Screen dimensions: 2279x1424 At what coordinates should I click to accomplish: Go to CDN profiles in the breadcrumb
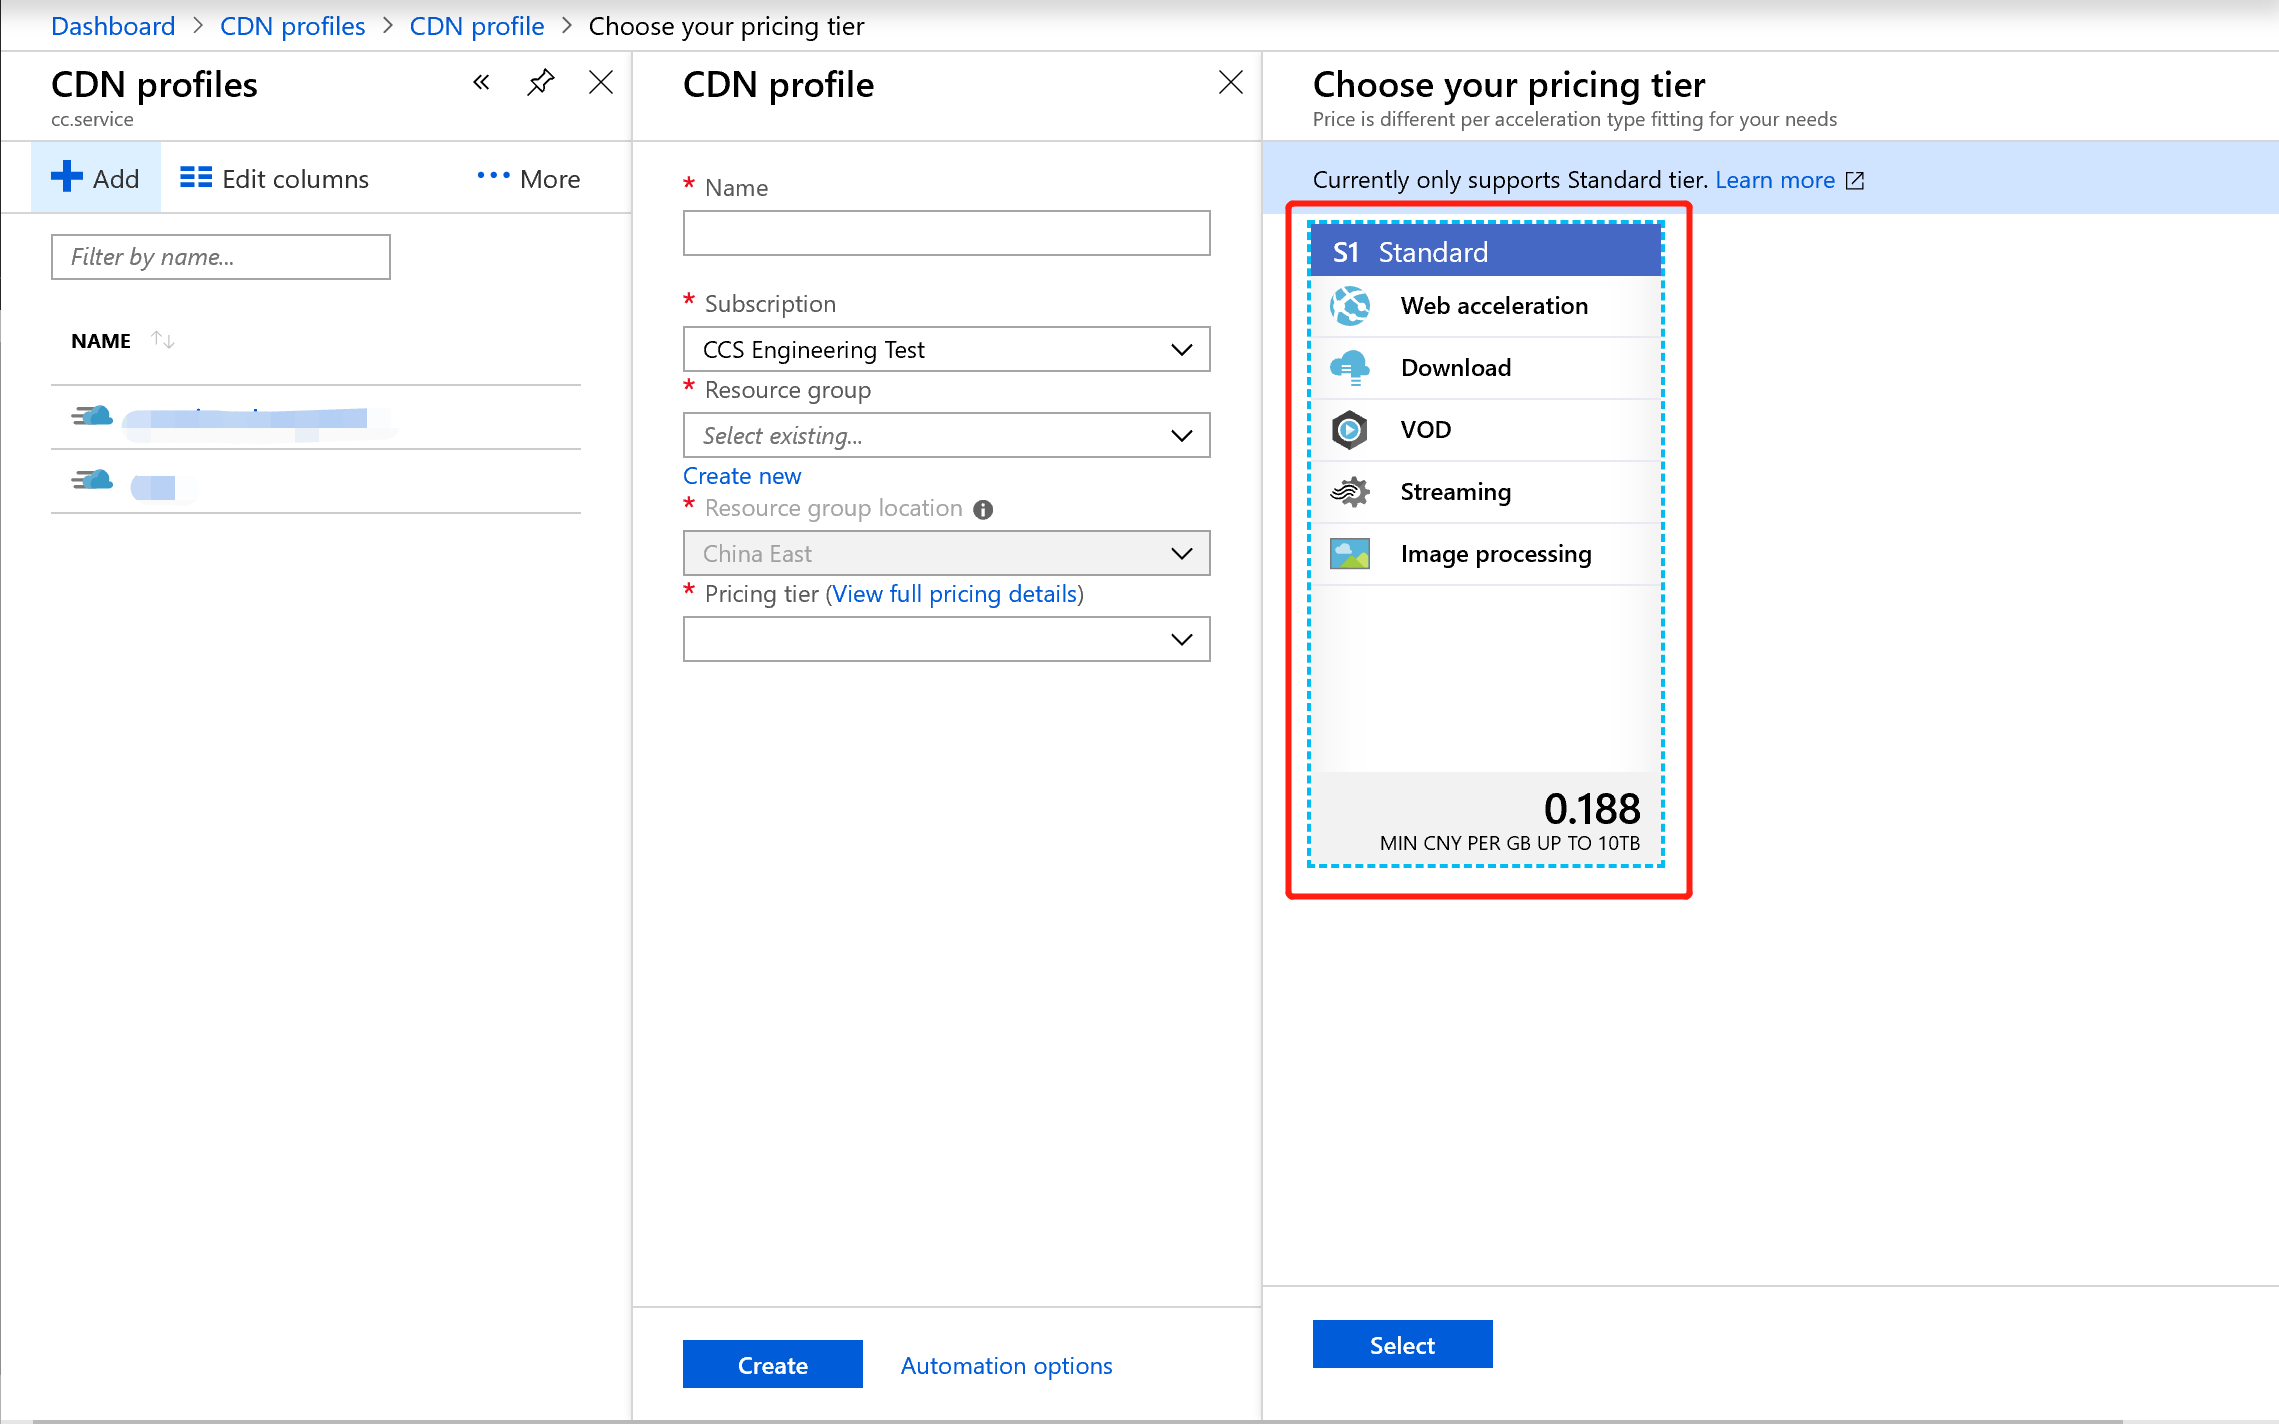coord(292,26)
